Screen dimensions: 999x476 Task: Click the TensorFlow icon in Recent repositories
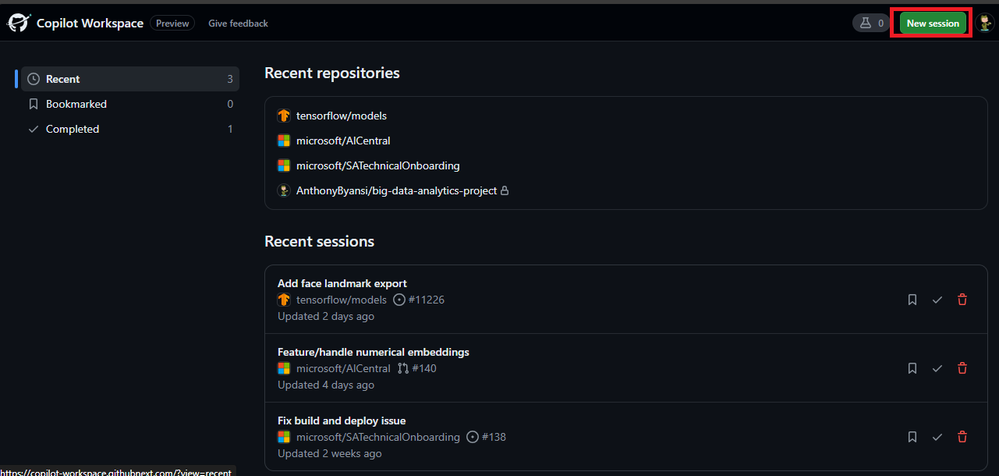tap(284, 116)
